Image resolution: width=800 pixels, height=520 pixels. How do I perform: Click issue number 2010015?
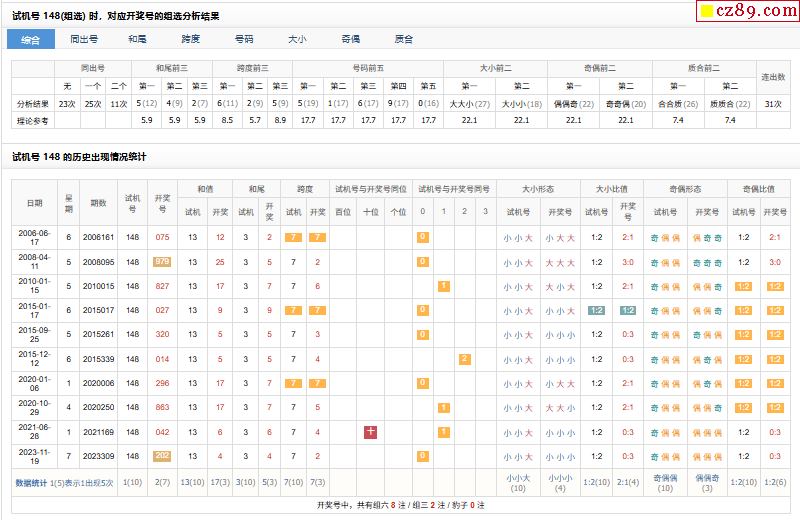click(x=98, y=286)
